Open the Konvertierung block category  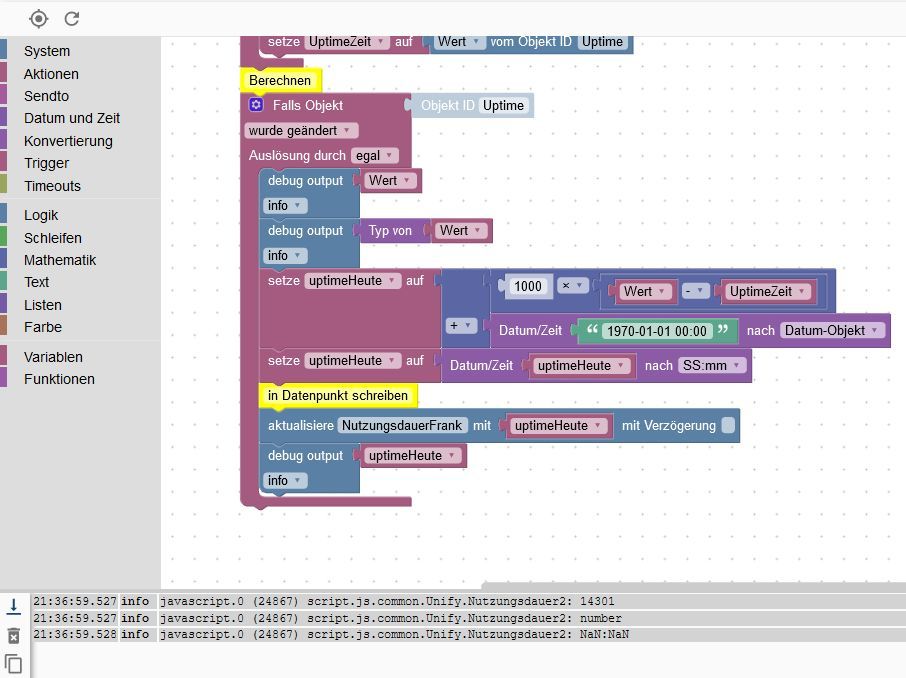tap(68, 141)
